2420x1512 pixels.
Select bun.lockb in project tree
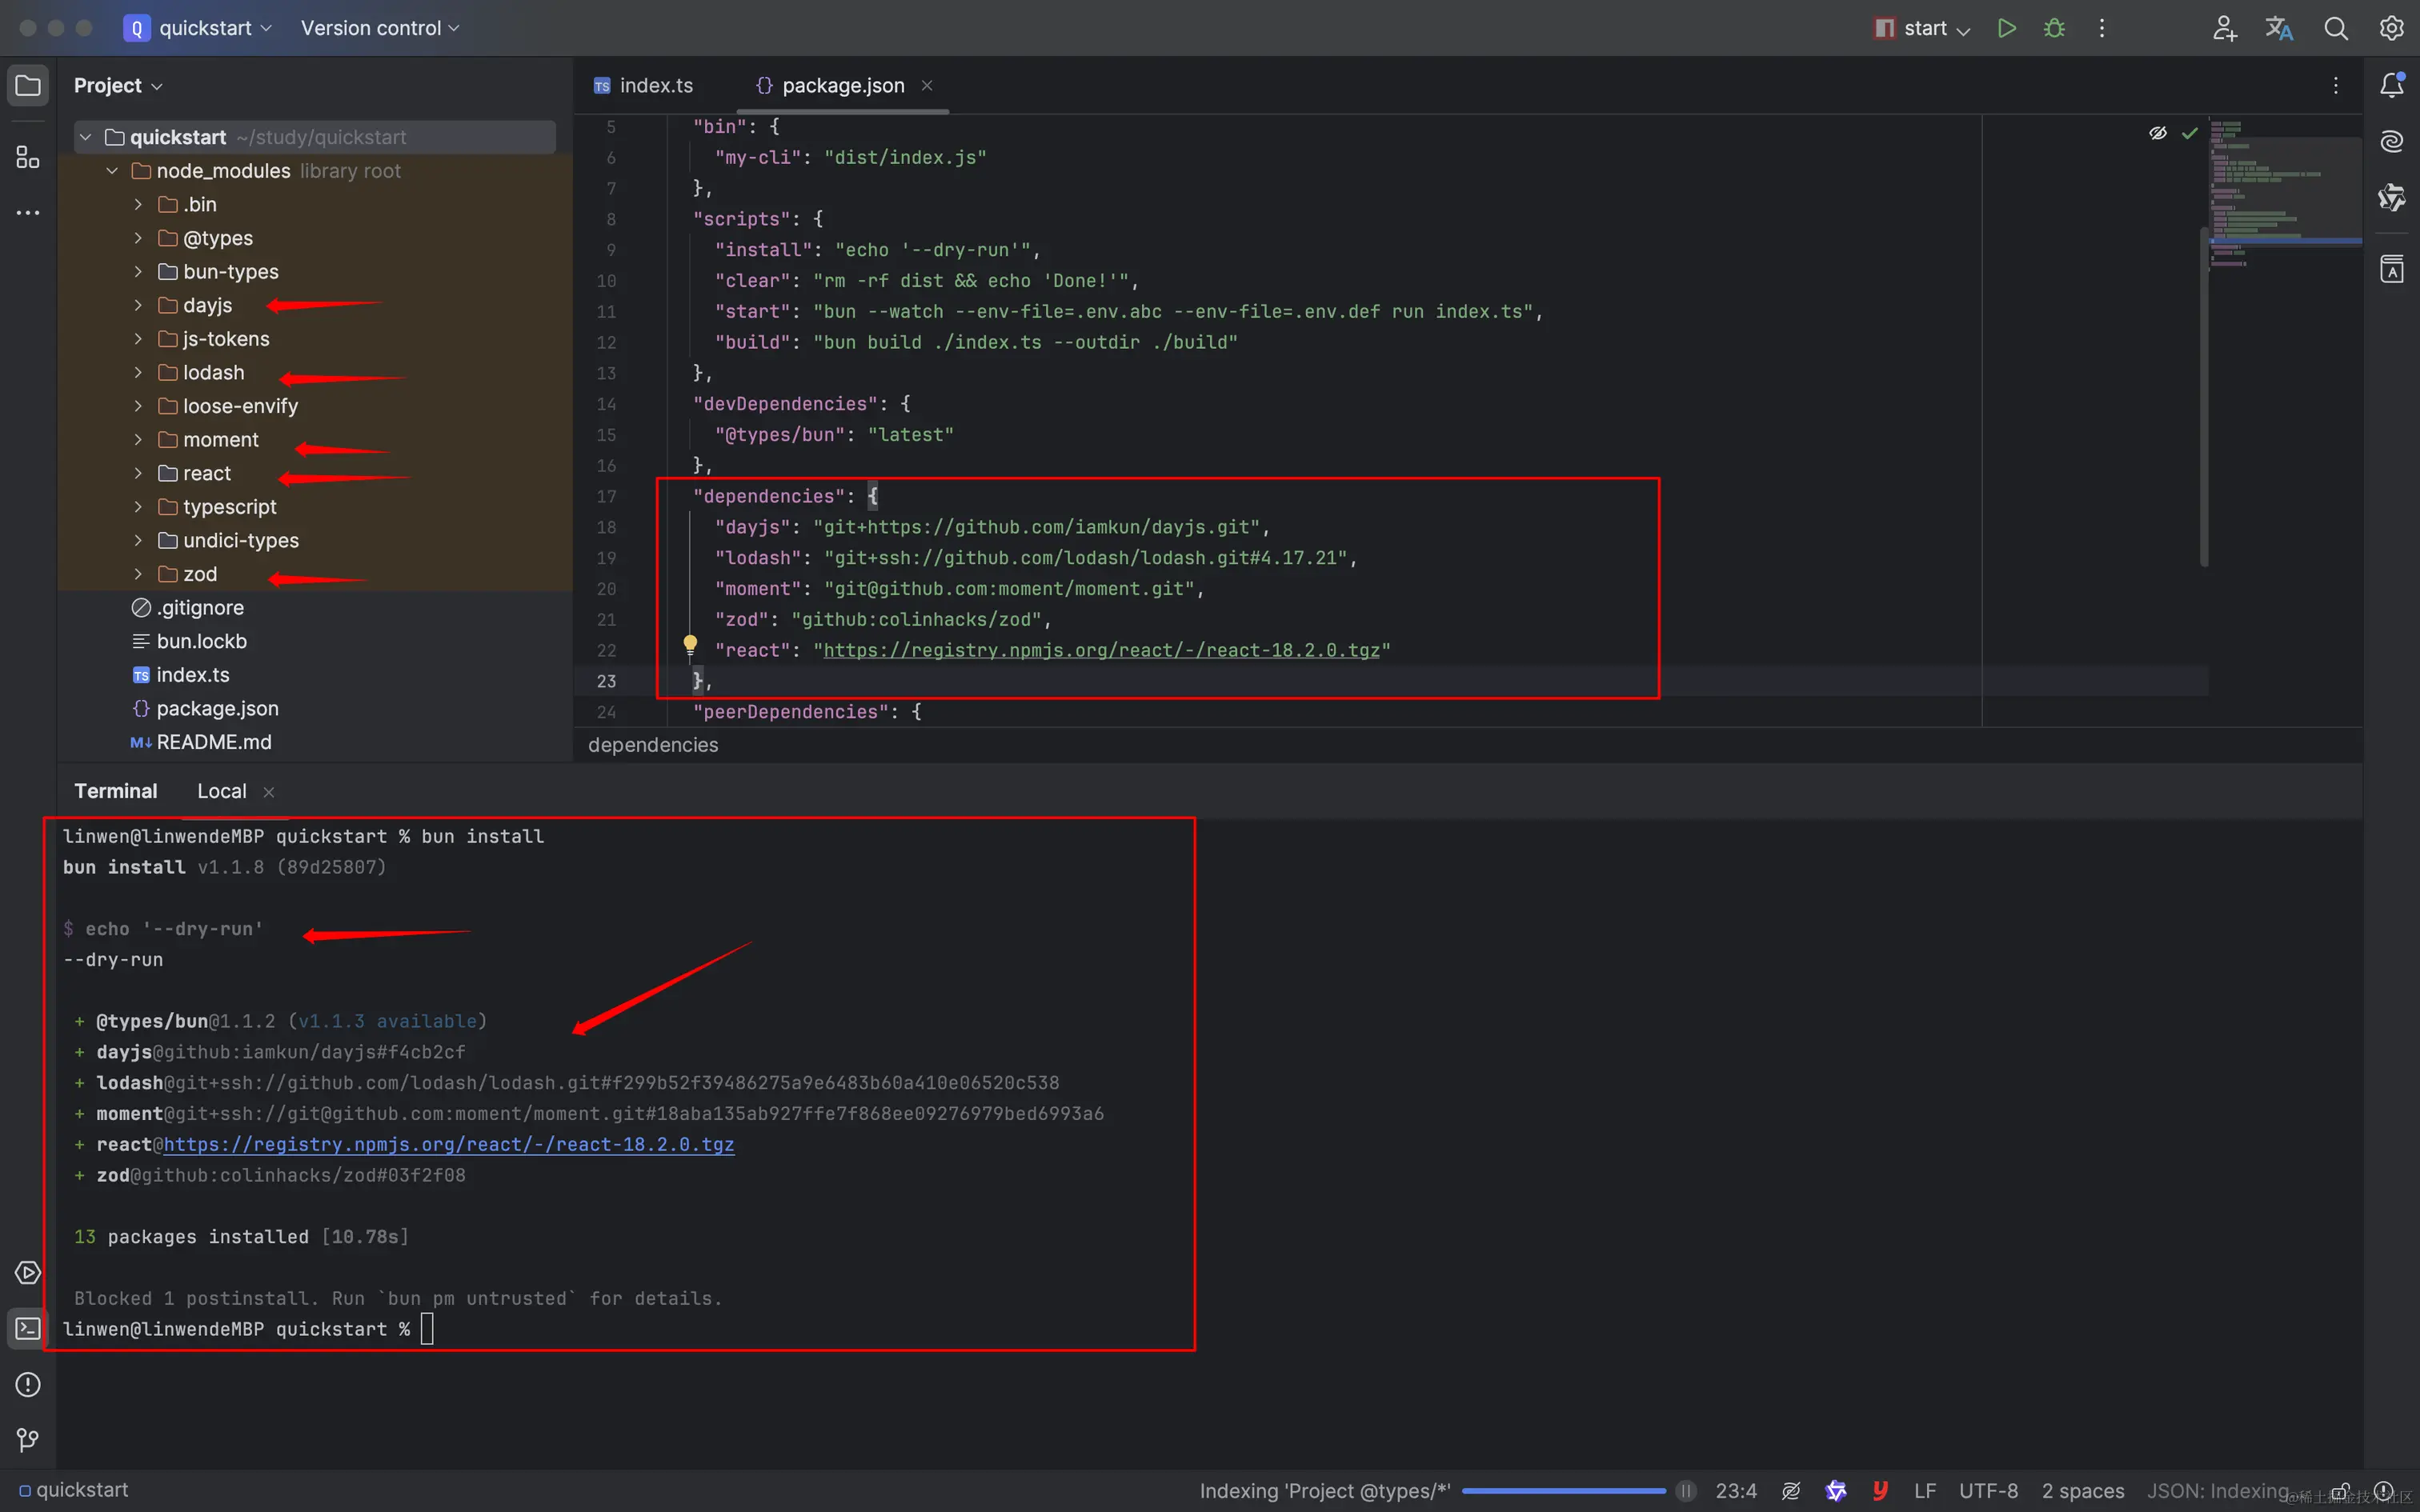click(201, 641)
